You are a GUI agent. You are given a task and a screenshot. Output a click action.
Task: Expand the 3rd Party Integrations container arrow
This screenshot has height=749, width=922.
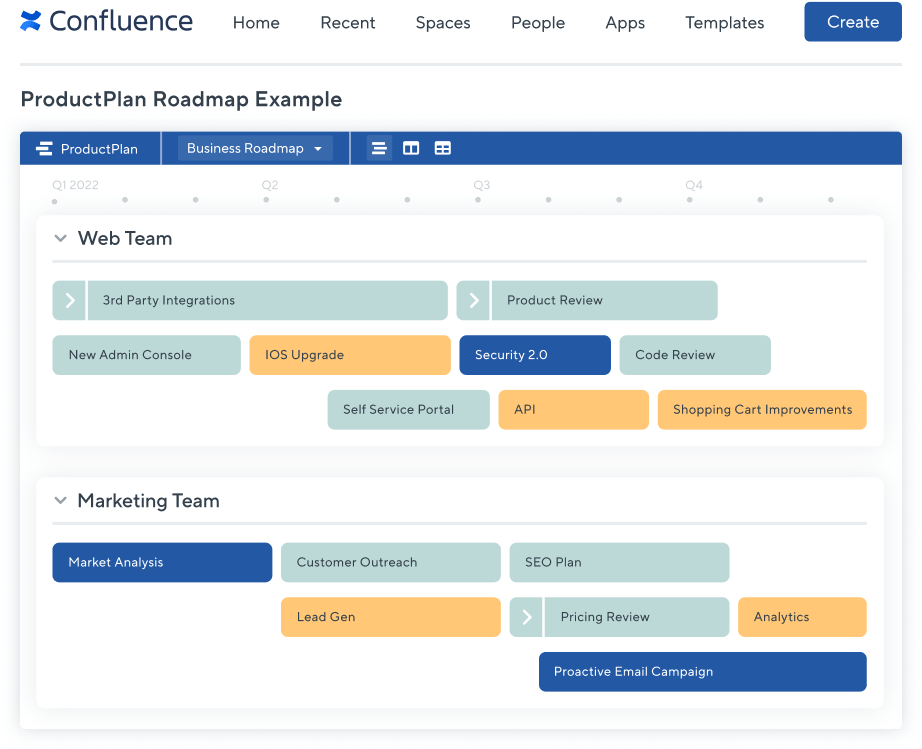(69, 300)
